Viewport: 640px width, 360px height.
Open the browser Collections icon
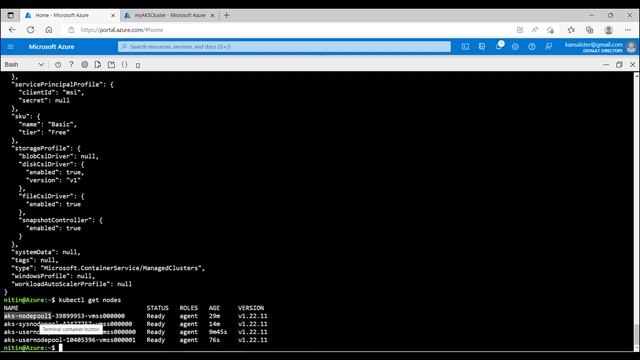[589, 30]
